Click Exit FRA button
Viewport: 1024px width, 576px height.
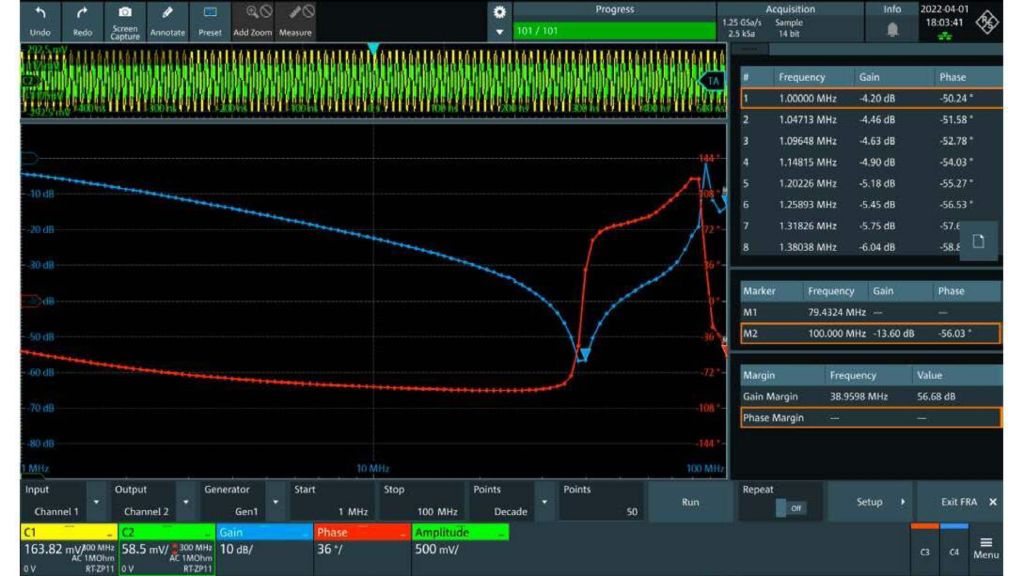point(968,502)
